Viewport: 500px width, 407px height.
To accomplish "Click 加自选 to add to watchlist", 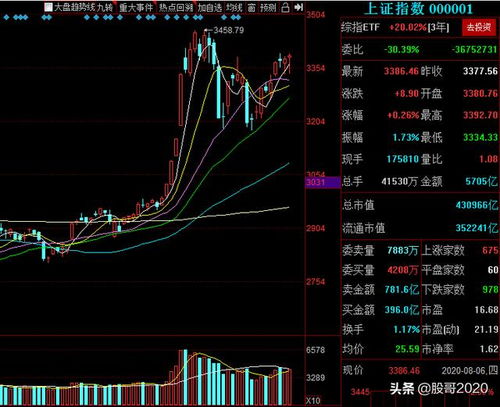I will pos(210,7).
